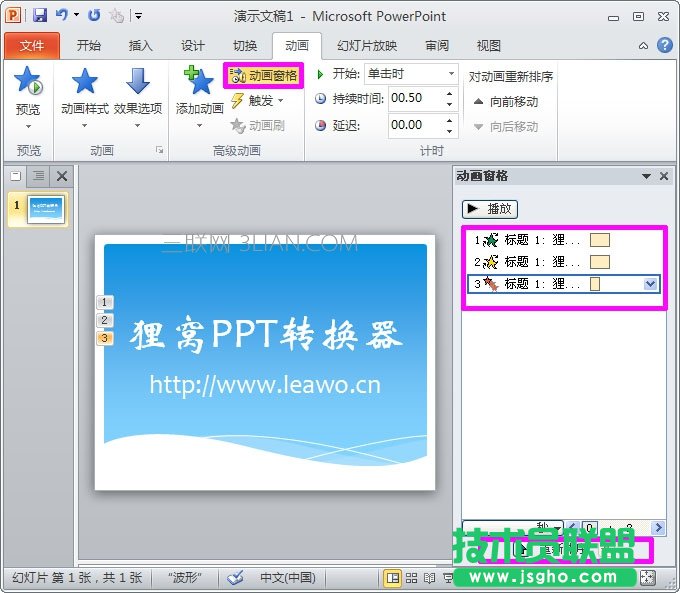Click 中文(中国) language in status bar
680x593 pixels.
(288, 577)
